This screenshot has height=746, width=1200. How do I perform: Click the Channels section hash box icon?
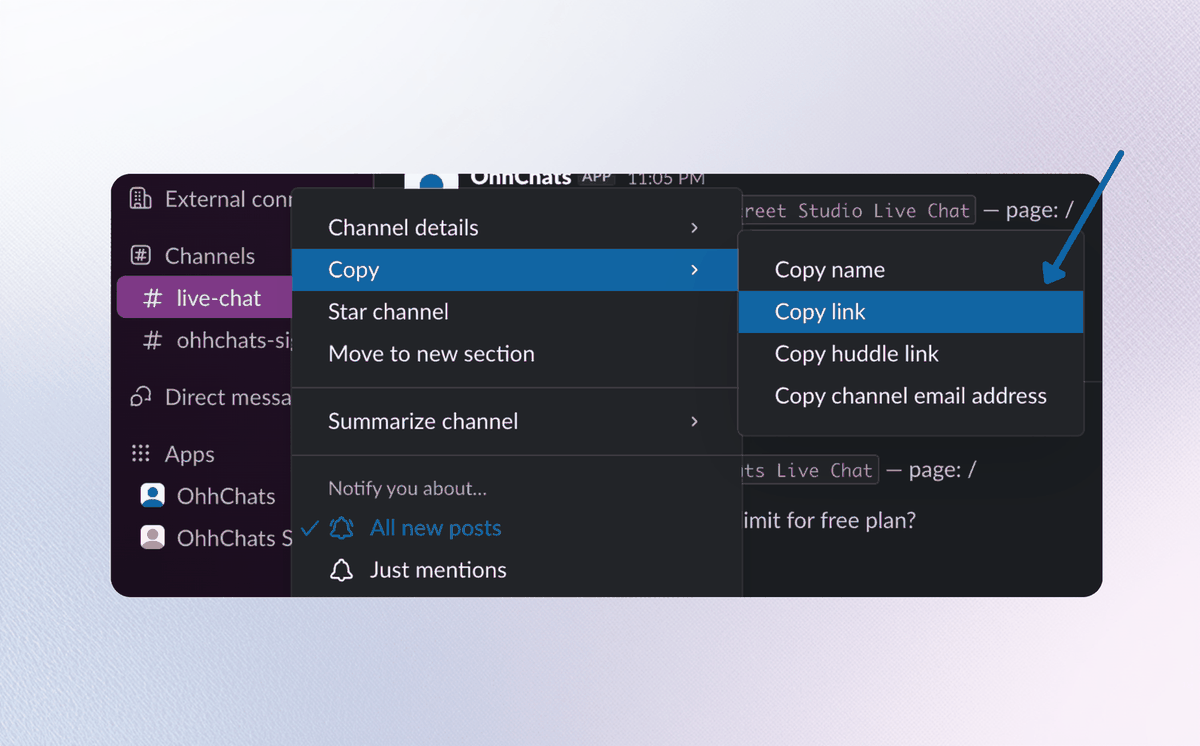point(142,255)
